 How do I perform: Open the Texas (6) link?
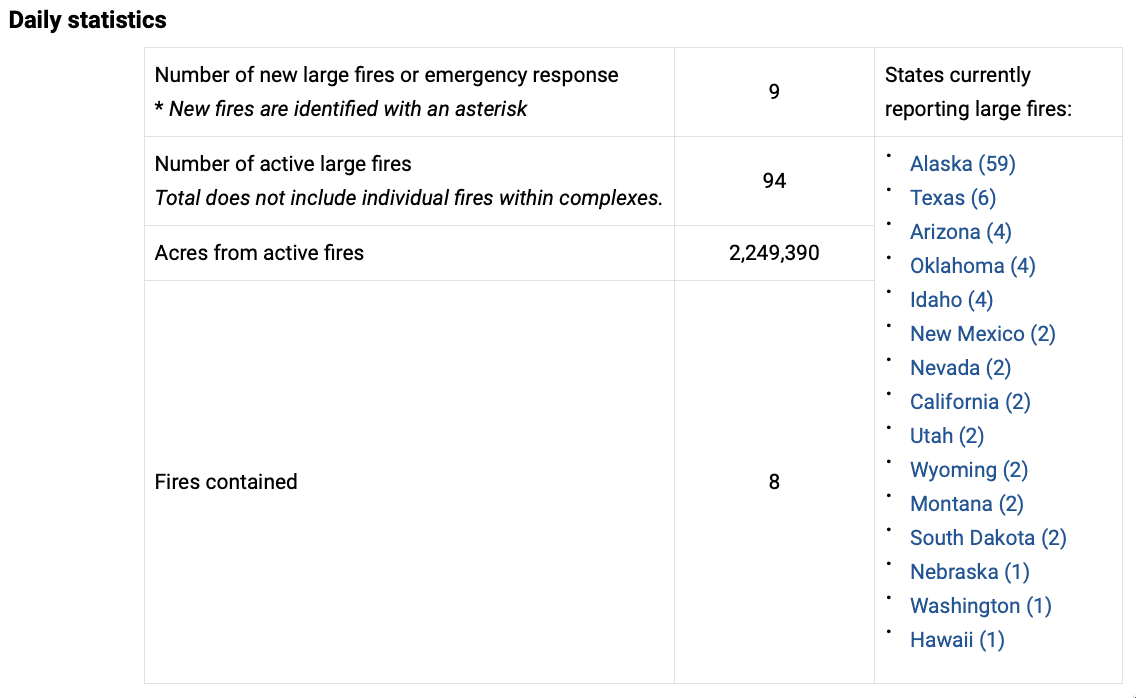coord(953,198)
